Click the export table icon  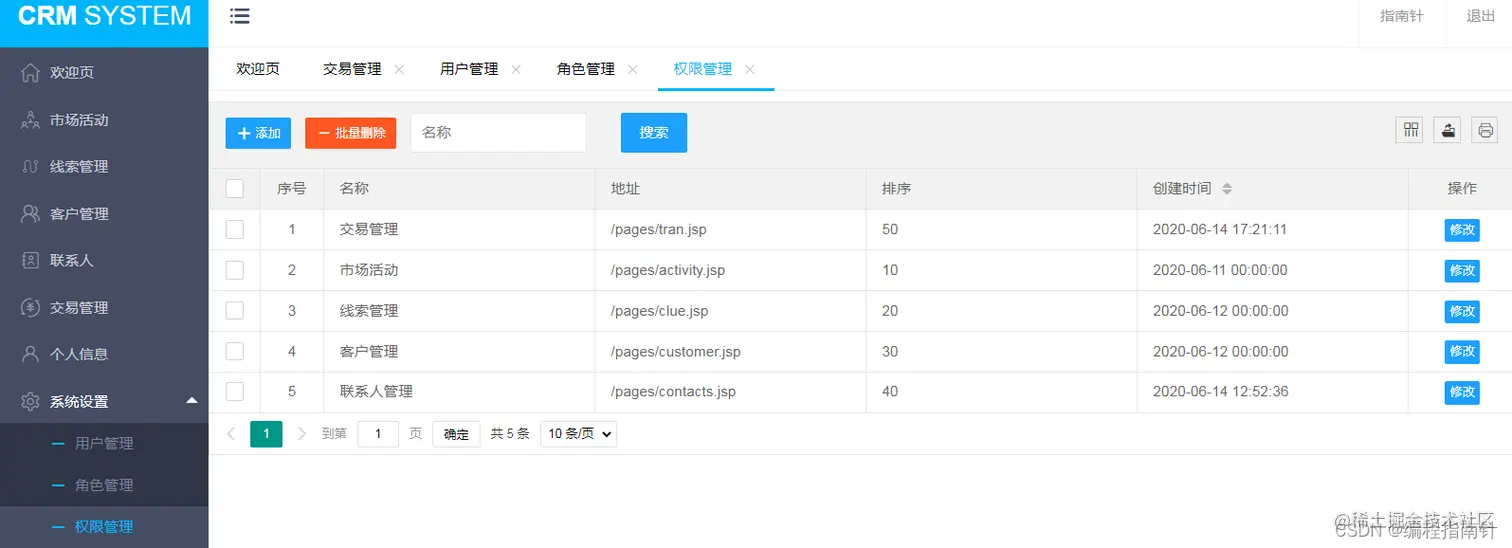(1447, 130)
